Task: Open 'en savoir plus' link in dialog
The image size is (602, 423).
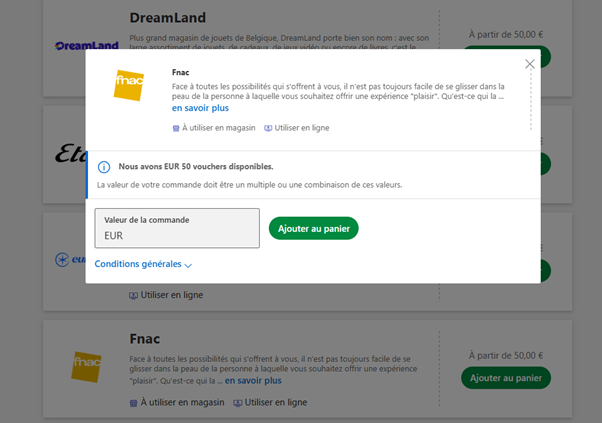Action: tap(200, 108)
